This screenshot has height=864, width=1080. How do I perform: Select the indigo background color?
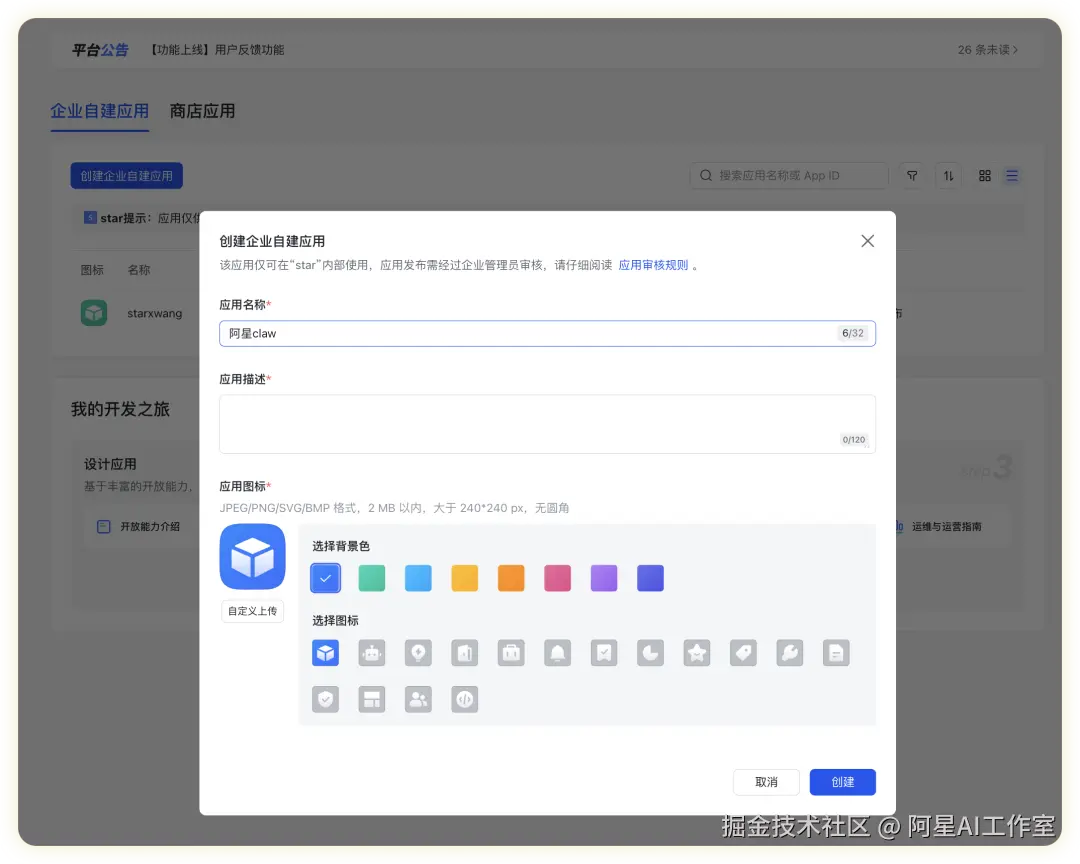click(650, 578)
